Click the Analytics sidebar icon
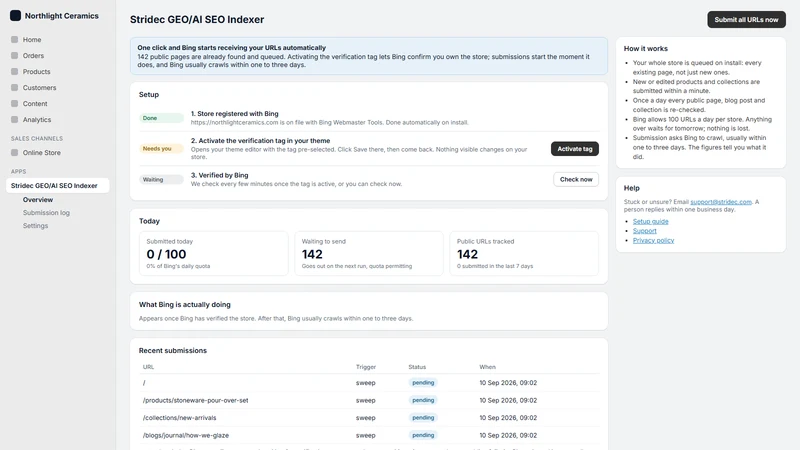This screenshot has width=800, height=450. pos(14,119)
